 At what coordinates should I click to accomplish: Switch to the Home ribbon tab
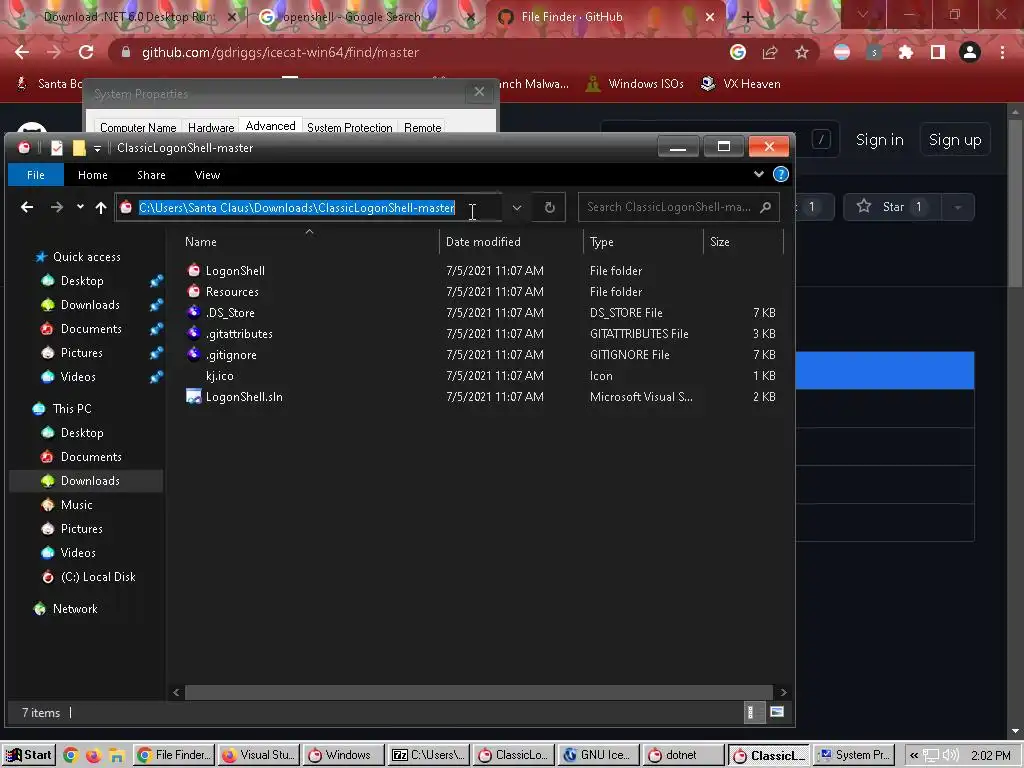coord(93,174)
